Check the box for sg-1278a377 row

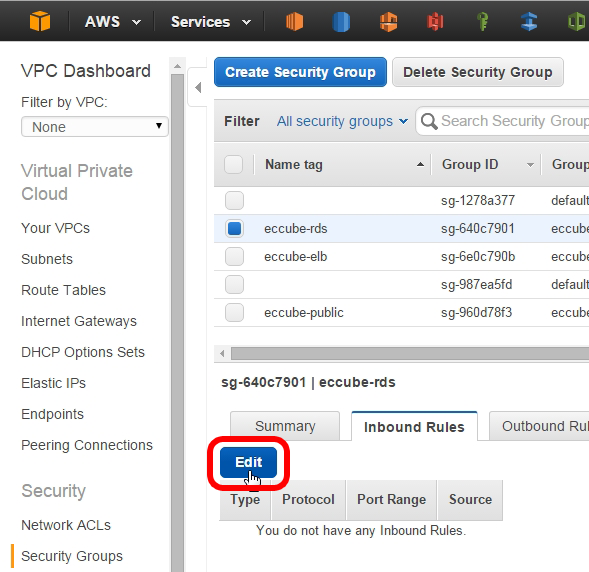coord(234,200)
